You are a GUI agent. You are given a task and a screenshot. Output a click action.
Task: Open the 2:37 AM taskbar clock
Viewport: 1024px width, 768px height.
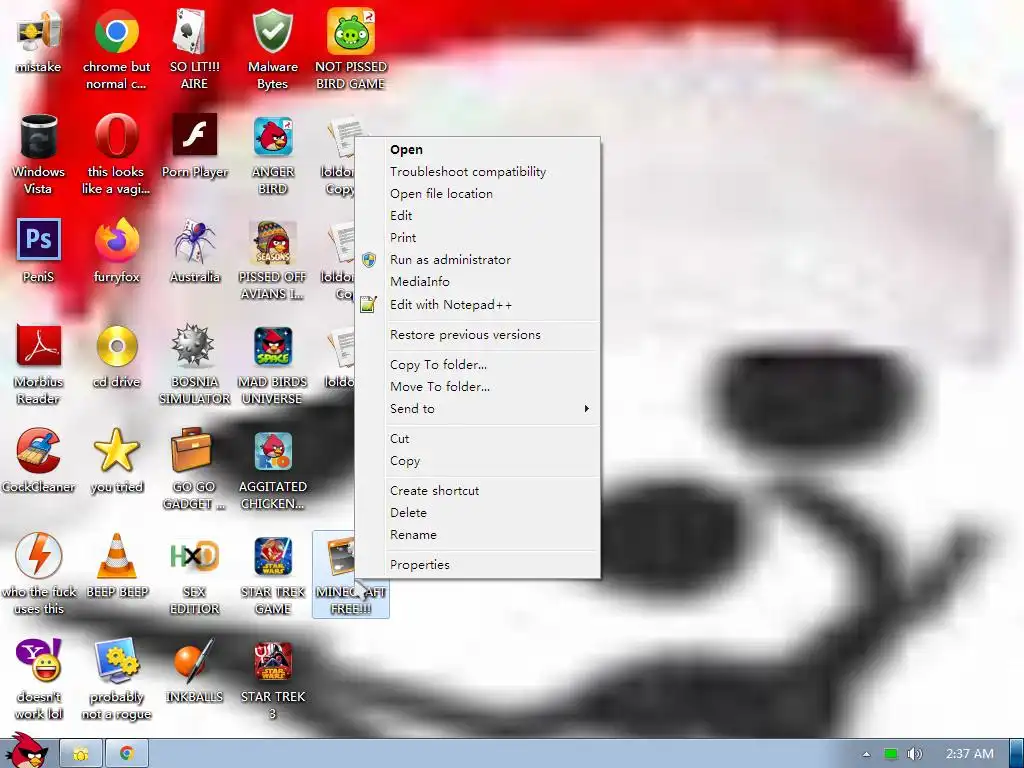click(x=970, y=754)
